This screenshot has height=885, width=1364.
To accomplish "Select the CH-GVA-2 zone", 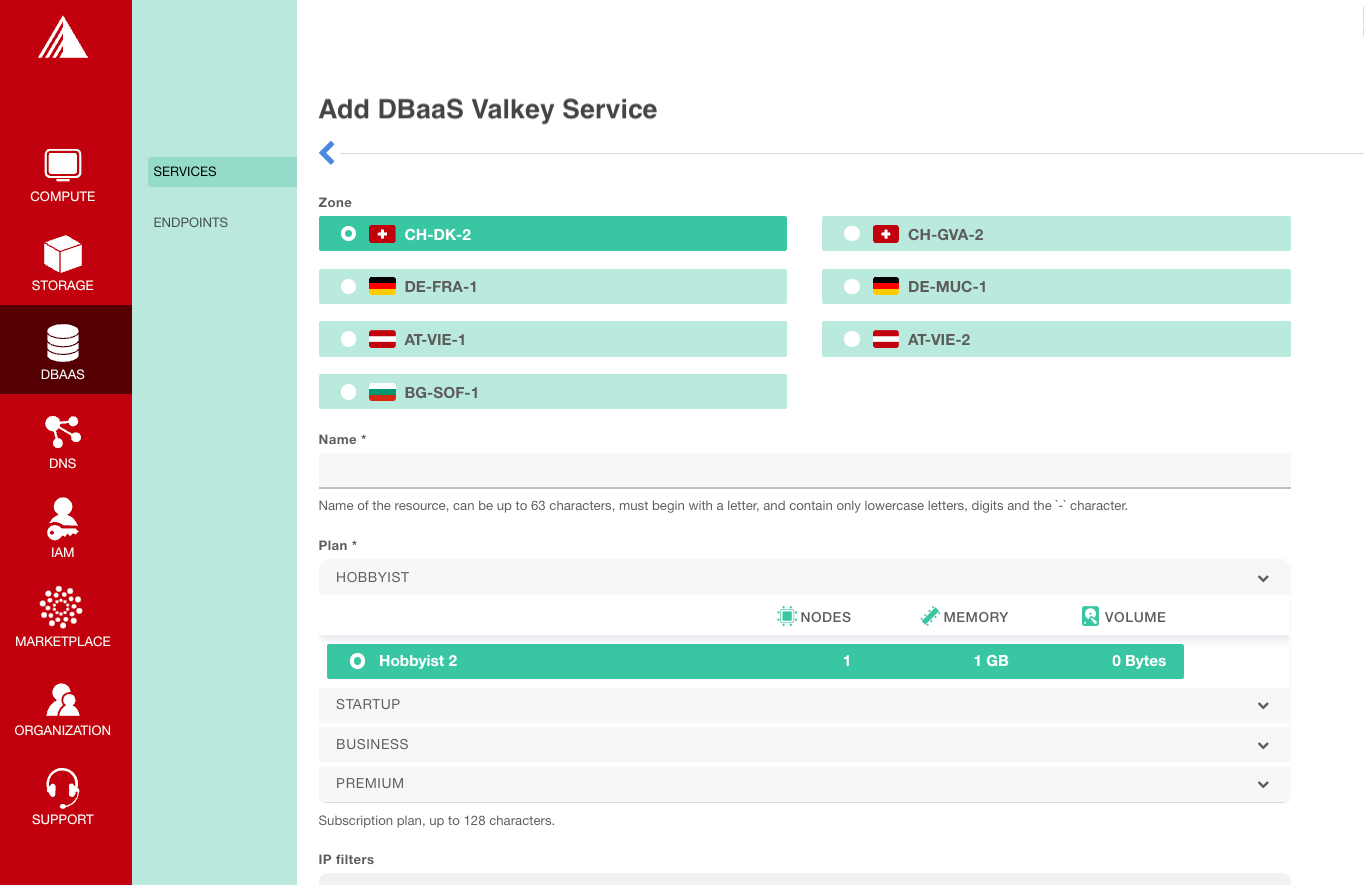I will (x=1056, y=233).
